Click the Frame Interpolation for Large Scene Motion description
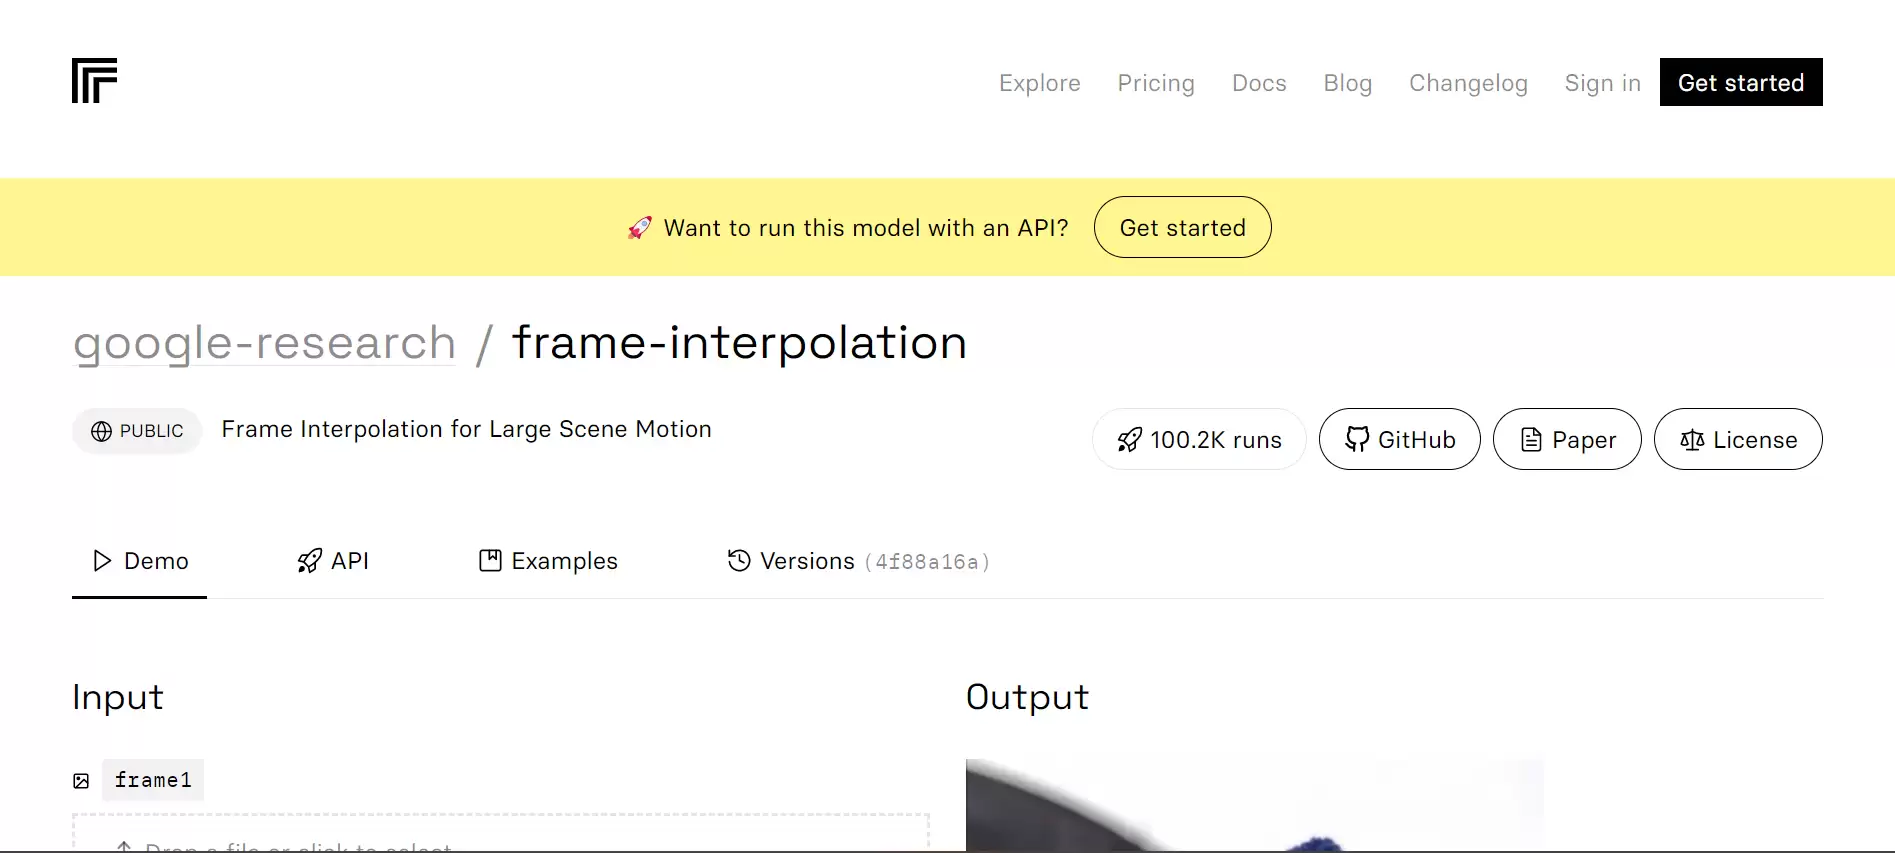 [466, 429]
